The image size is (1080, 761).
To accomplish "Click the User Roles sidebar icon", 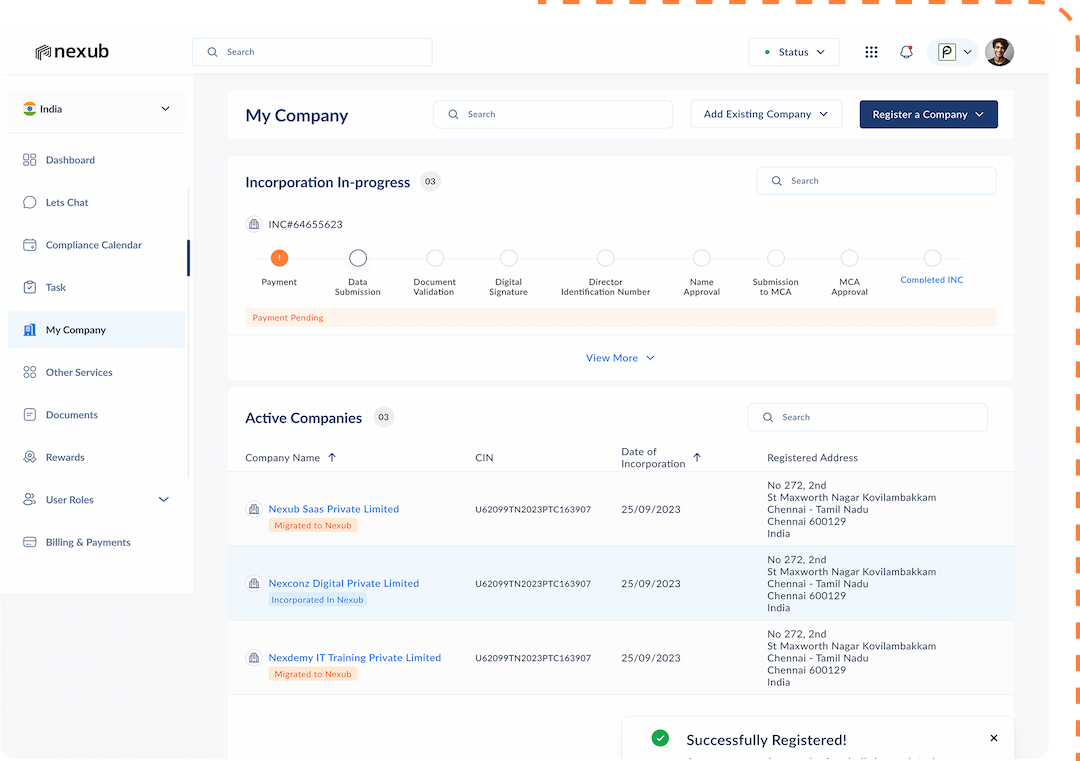I will [x=30, y=500].
